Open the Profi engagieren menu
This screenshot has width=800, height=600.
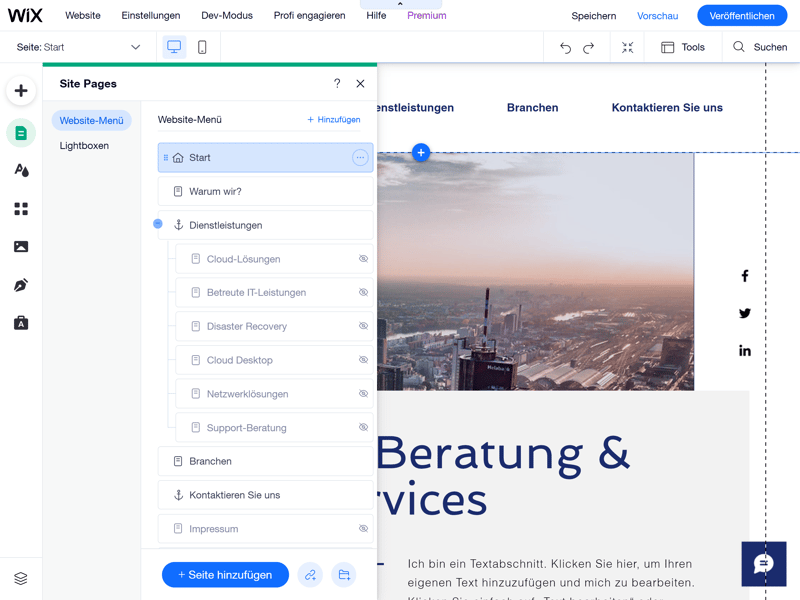click(309, 15)
